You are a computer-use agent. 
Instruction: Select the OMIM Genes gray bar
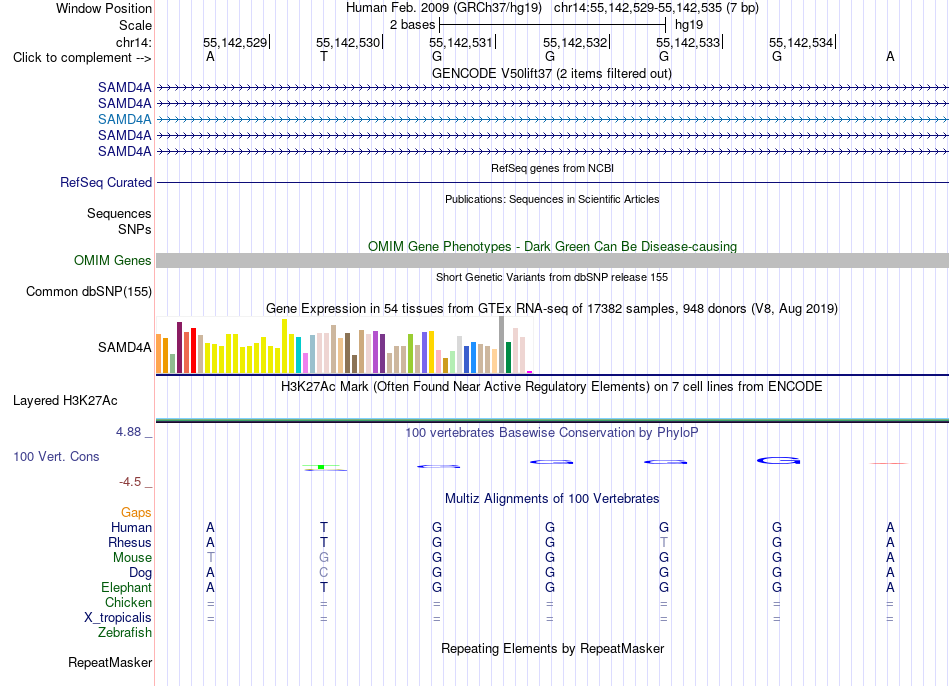coord(552,261)
